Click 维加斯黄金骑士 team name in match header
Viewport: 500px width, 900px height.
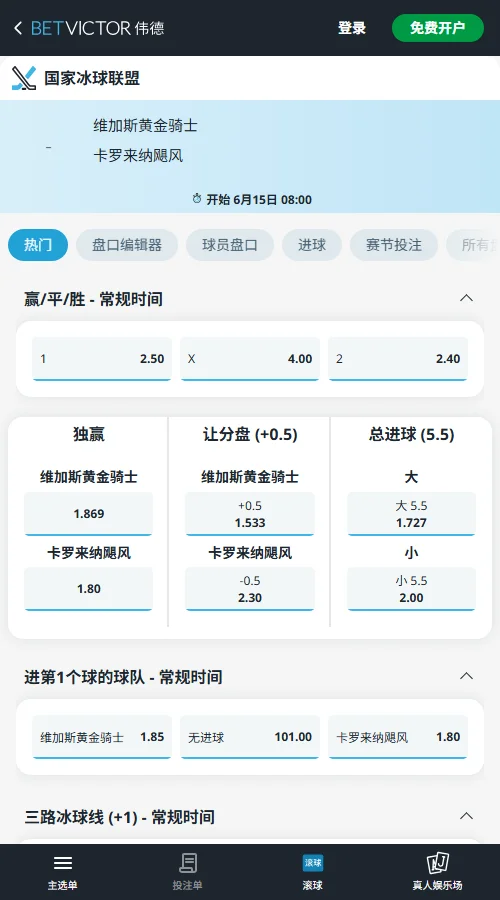[x=146, y=125]
